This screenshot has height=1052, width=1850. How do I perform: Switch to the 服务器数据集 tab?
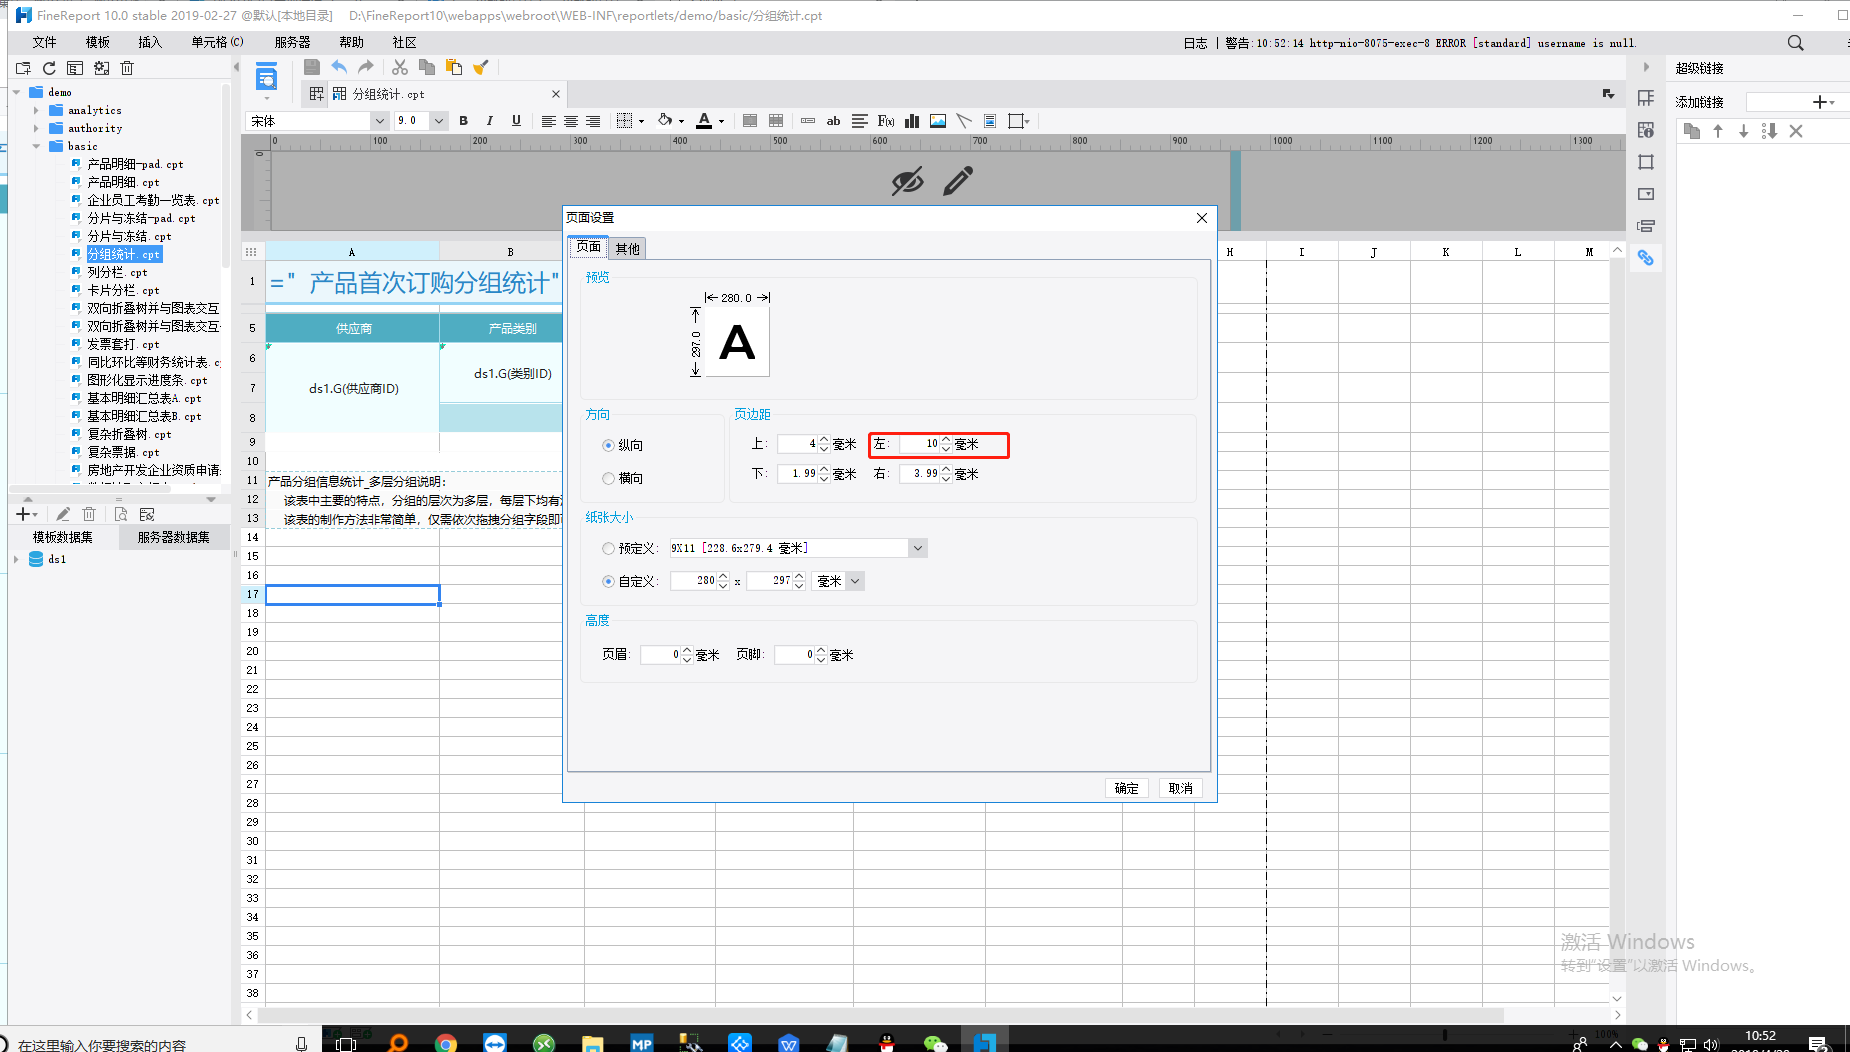[174, 537]
